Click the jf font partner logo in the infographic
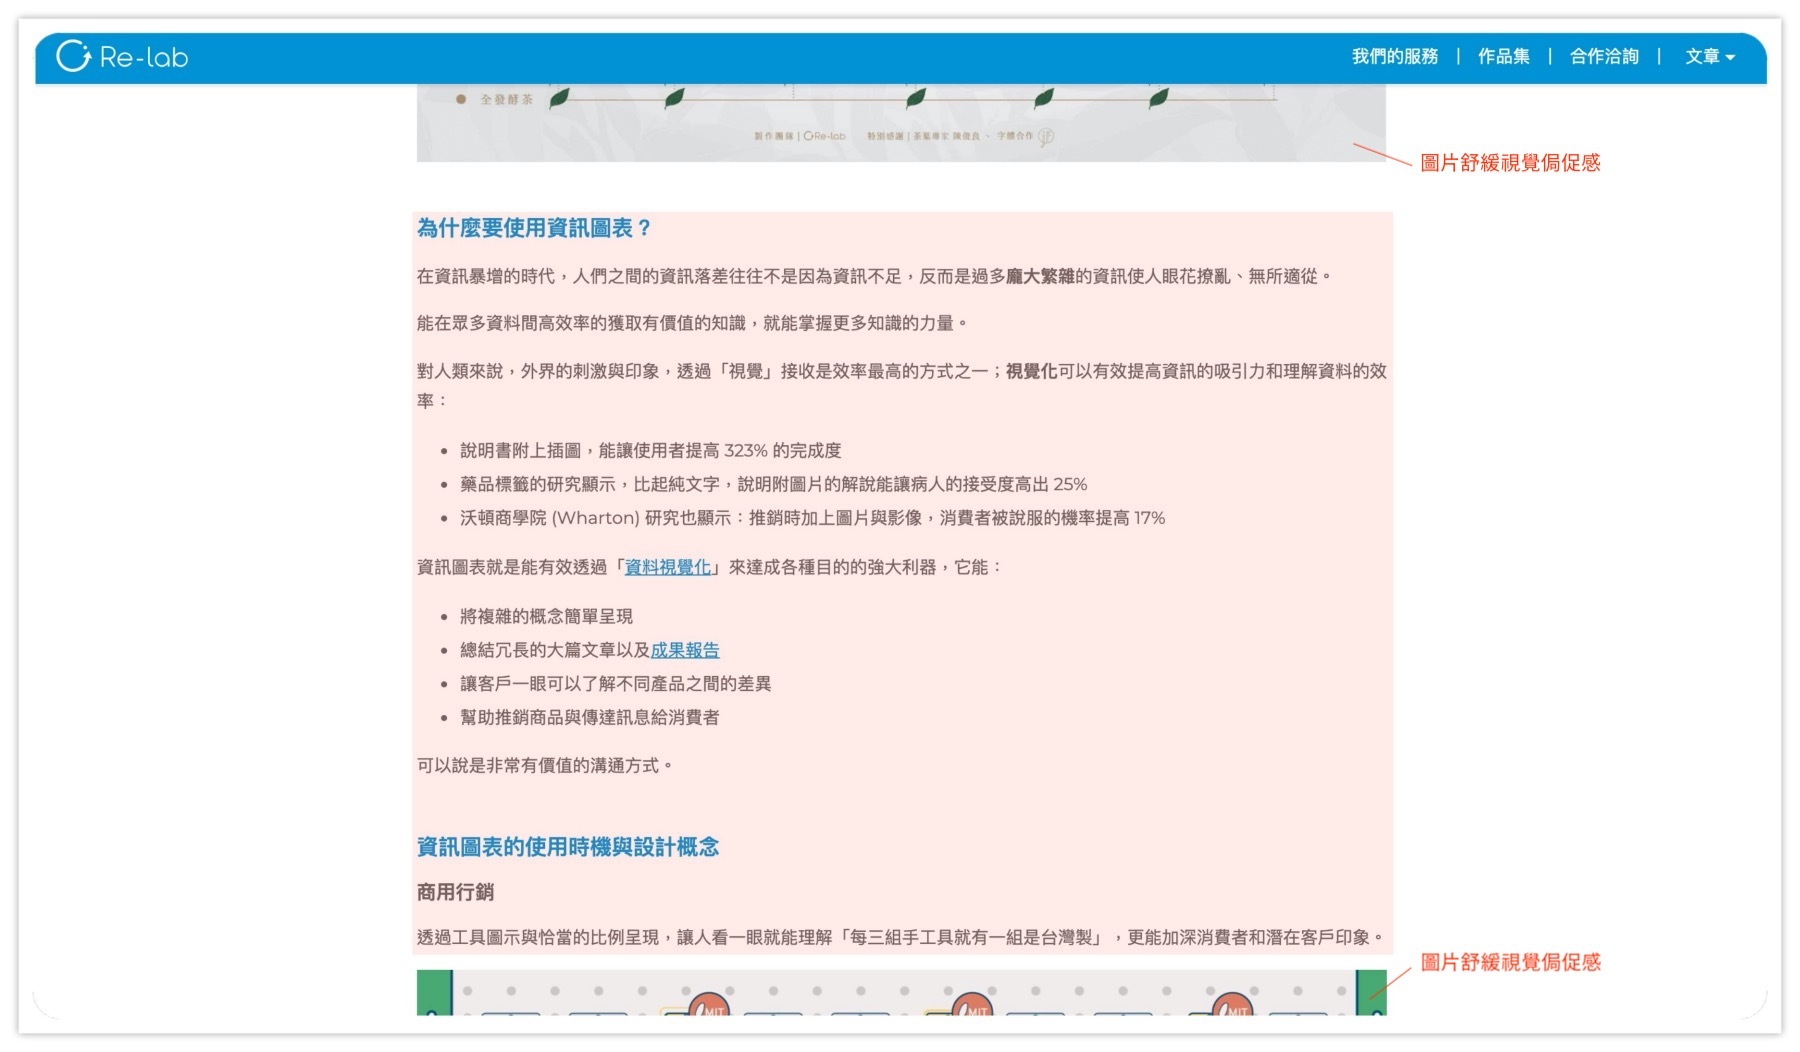 tap(1046, 137)
